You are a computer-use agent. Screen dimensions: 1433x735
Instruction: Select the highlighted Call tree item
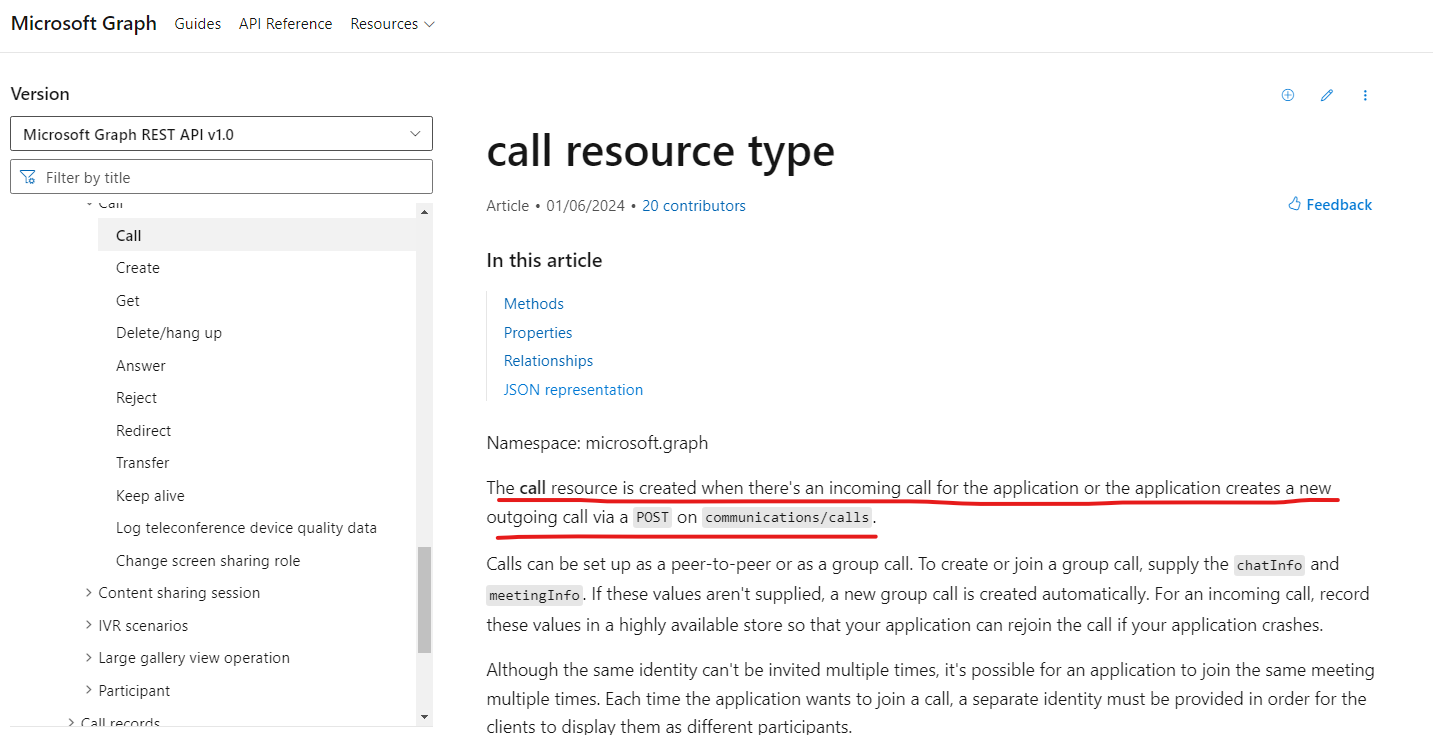(x=257, y=236)
